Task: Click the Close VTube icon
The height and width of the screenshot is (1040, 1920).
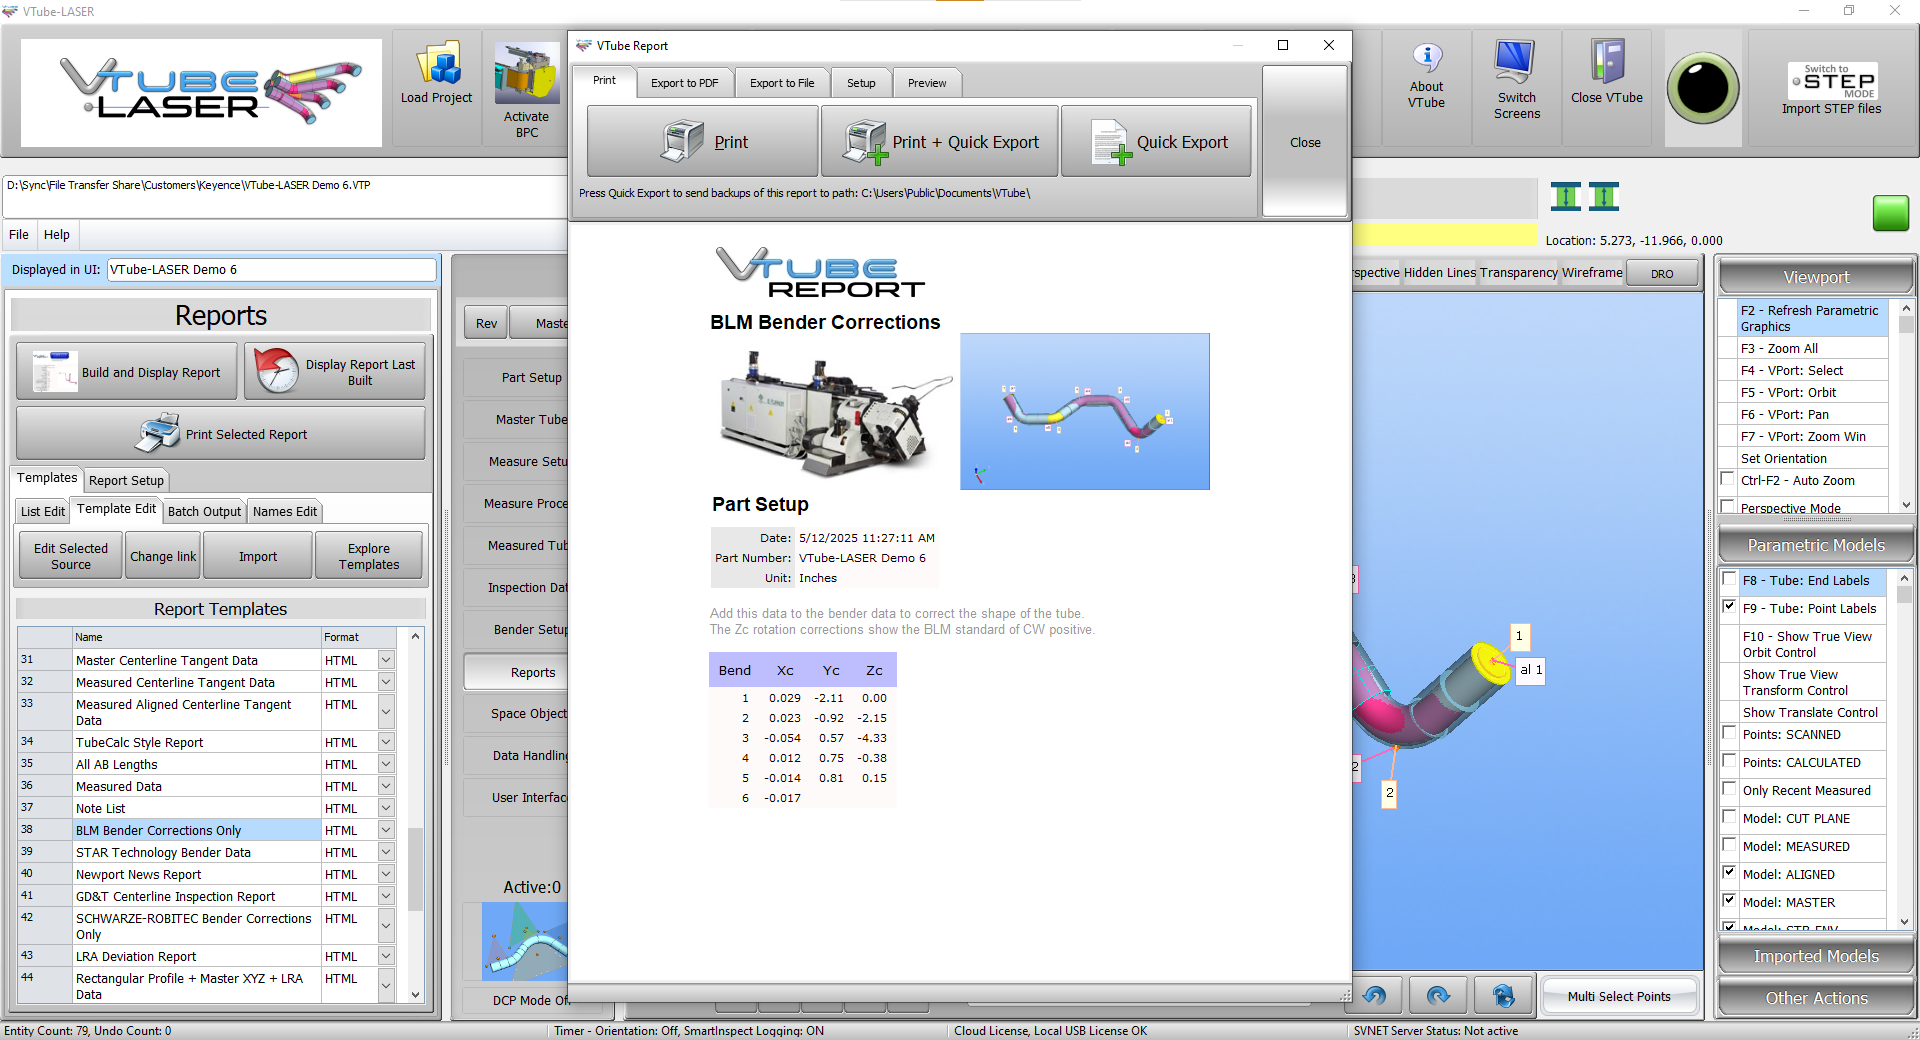Action: tap(1607, 62)
